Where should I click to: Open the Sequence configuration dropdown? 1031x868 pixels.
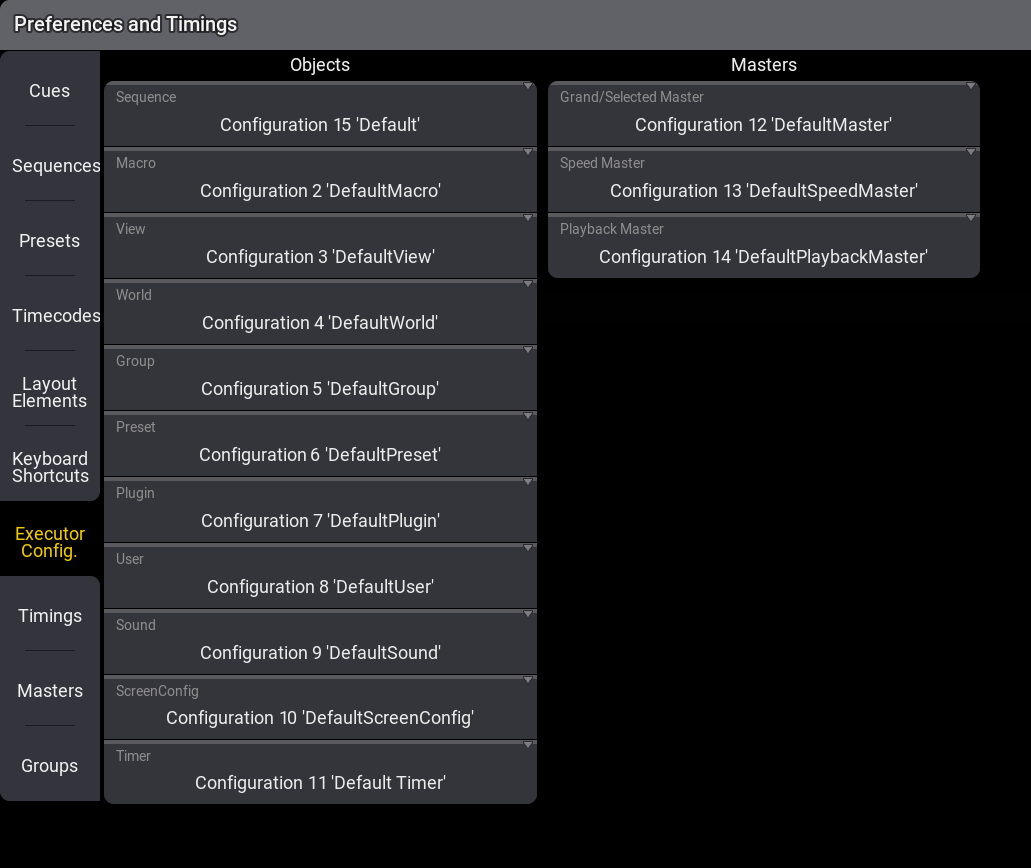click(320, 114)
